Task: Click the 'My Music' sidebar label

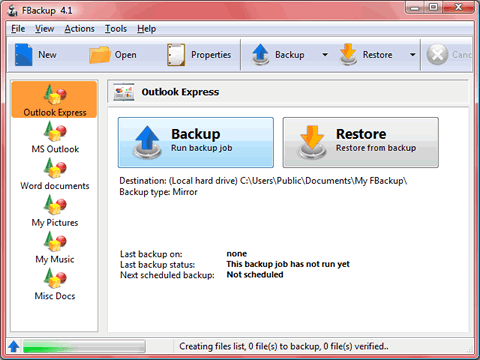Action: (55, 259)
